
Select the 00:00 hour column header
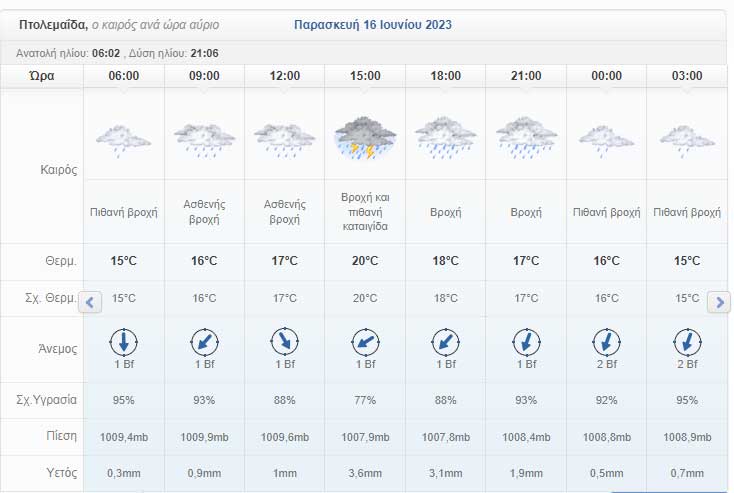pyautogui.click(x=606, y=76)
